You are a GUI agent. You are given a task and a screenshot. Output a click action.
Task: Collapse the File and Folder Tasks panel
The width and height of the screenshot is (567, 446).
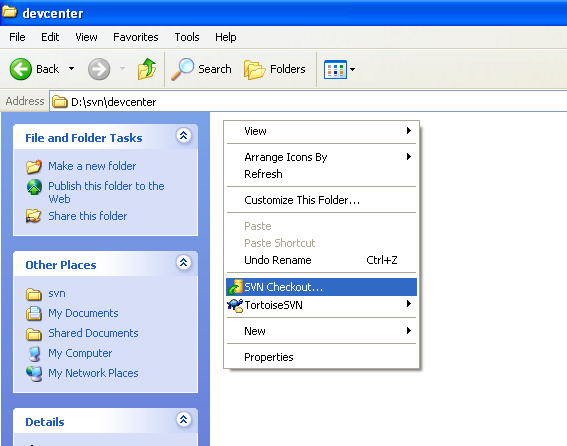[x=183, y=136]
